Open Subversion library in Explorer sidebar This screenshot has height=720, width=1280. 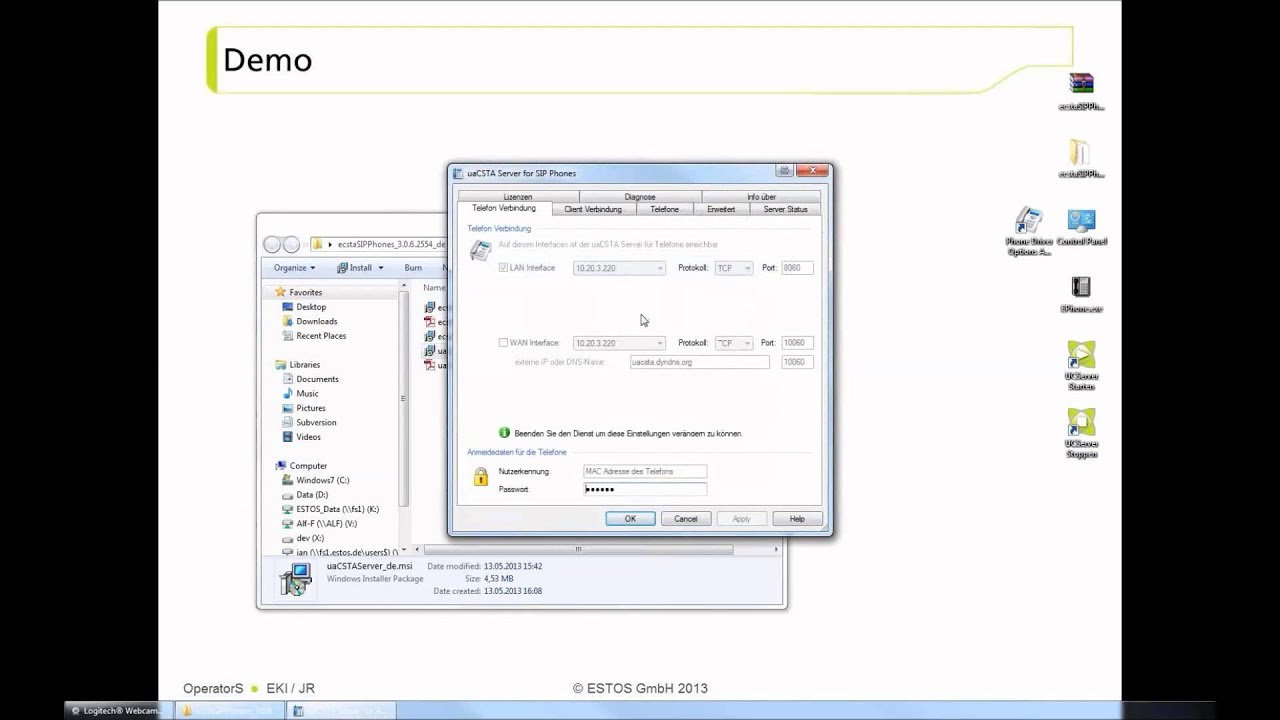pyautogui.click(x=316, y=422)
